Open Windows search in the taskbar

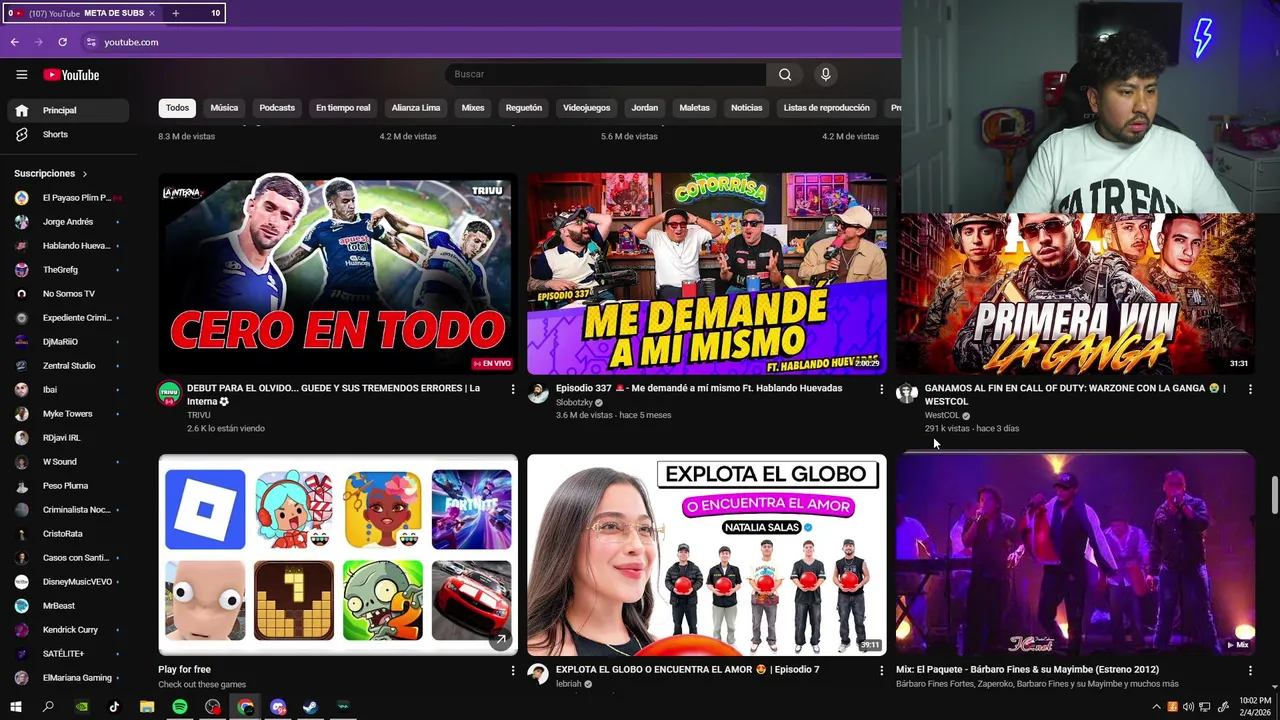pyautogui.click(x=48, y=707)
